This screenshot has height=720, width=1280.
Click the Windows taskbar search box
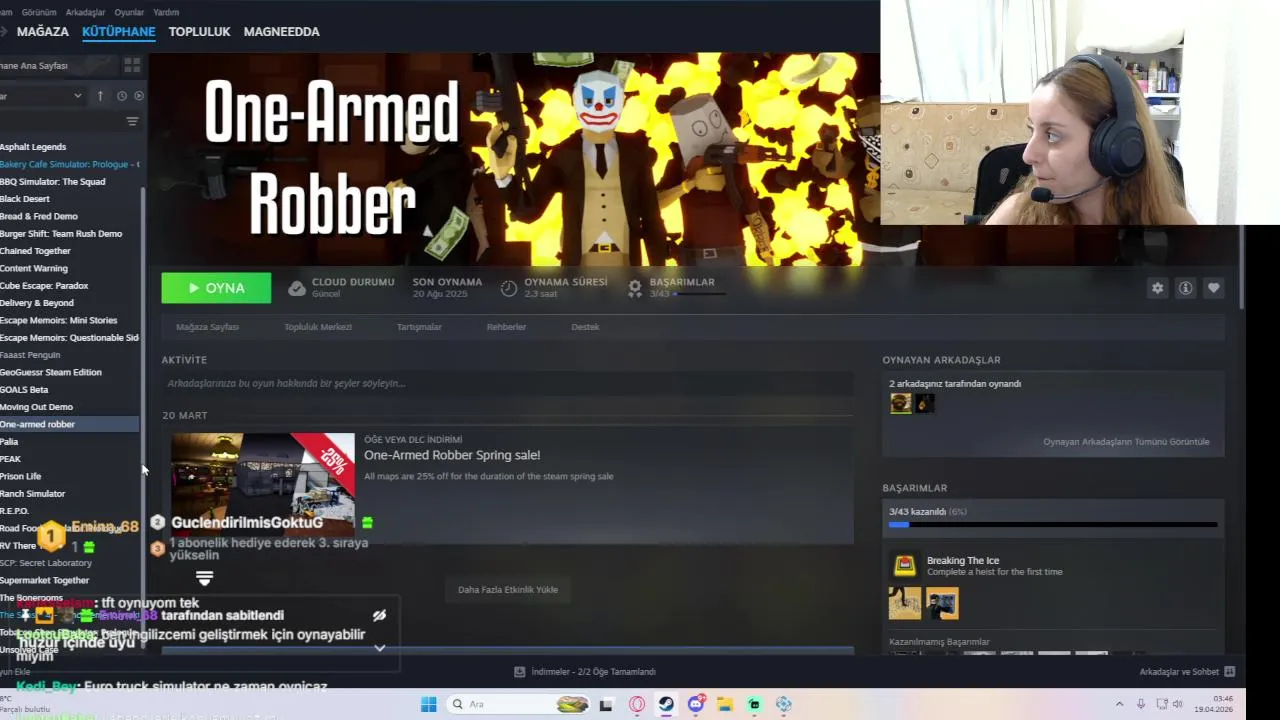pyautogui.click(x=517, y=704)
